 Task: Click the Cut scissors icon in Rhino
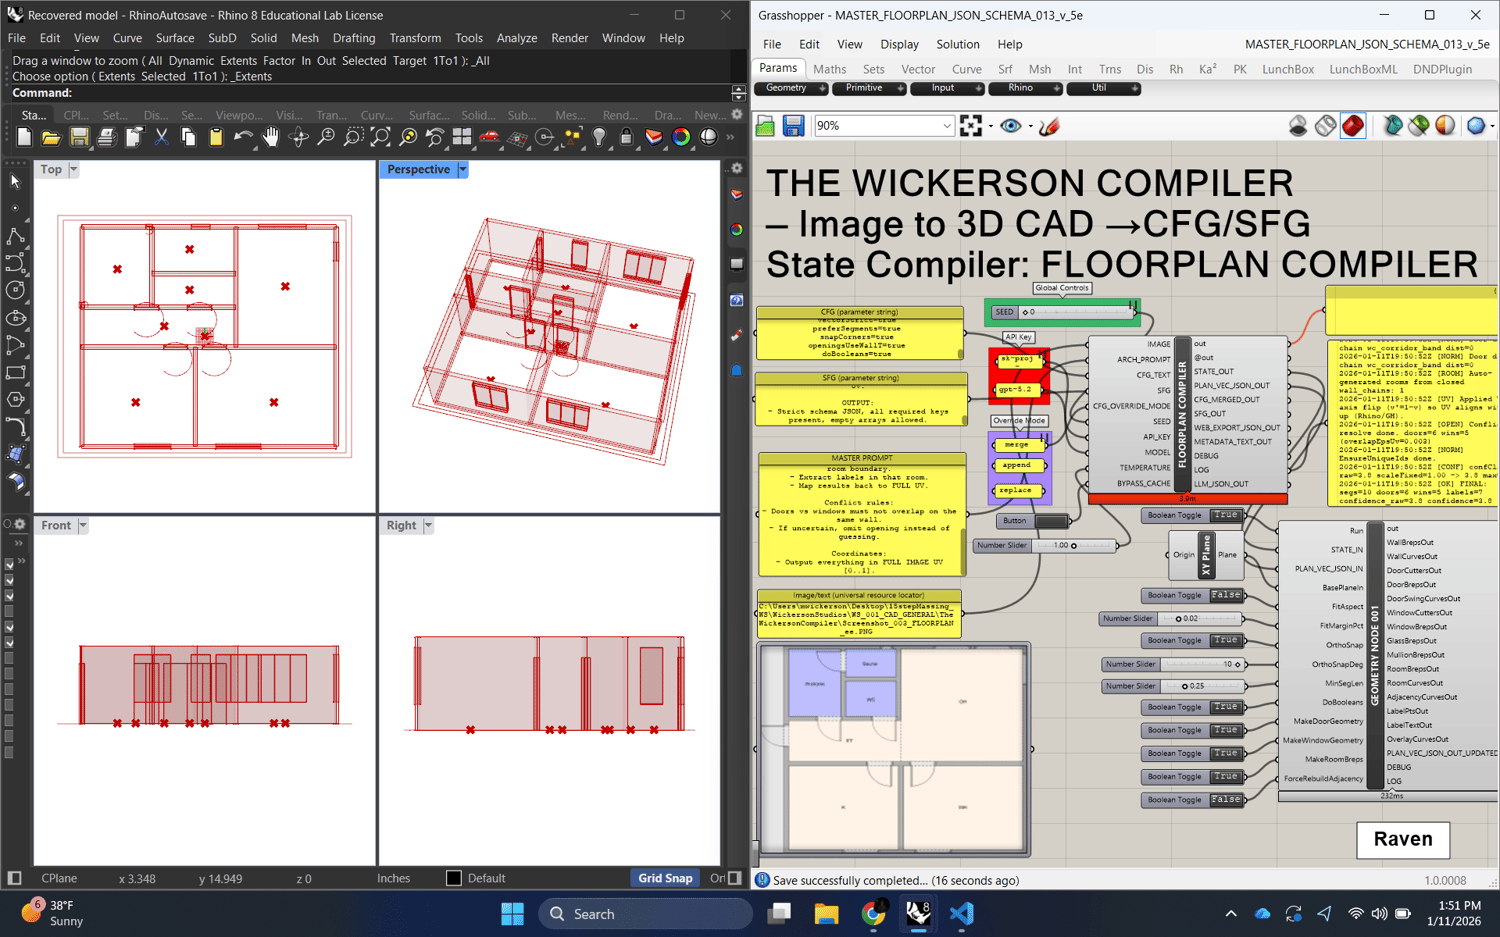[x=161, y=137]
